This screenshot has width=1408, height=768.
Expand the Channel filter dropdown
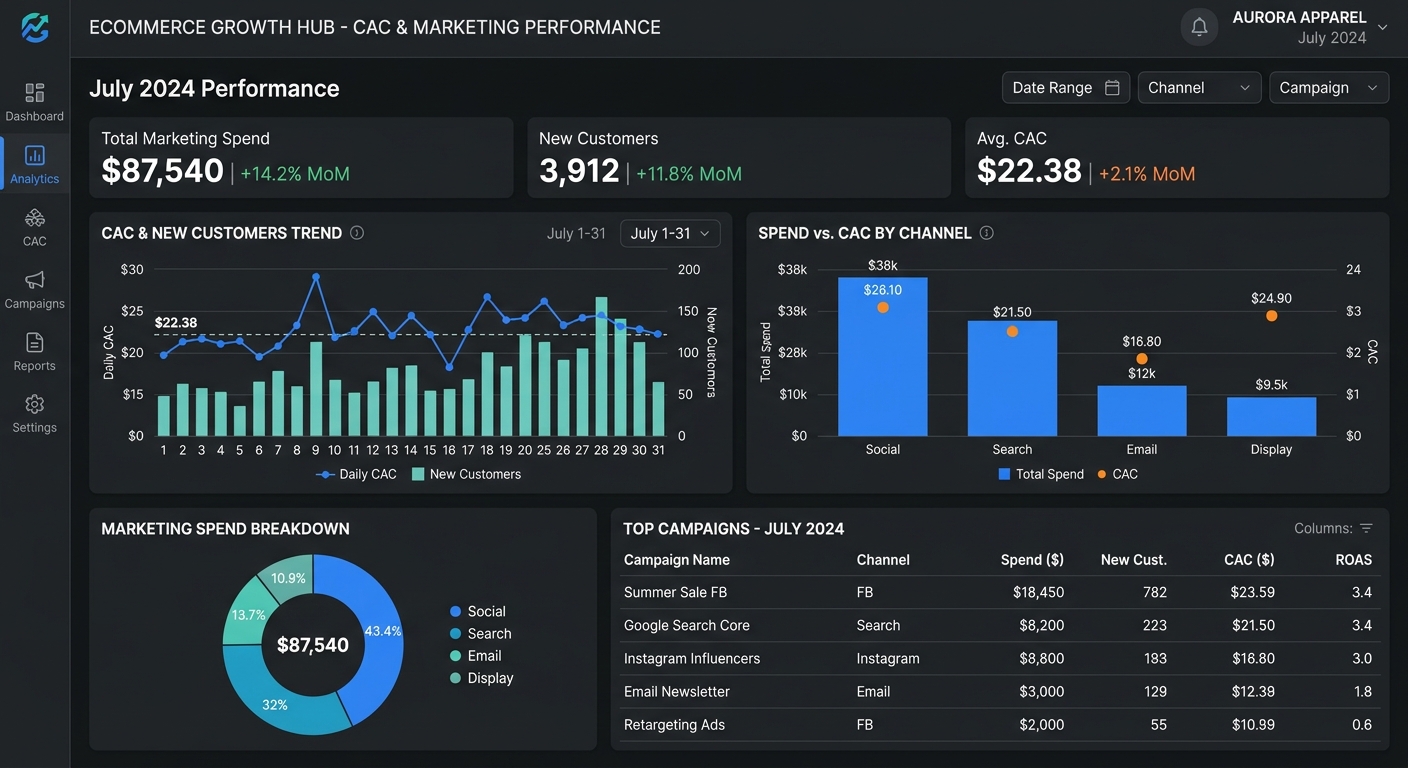pos(1199,88)
